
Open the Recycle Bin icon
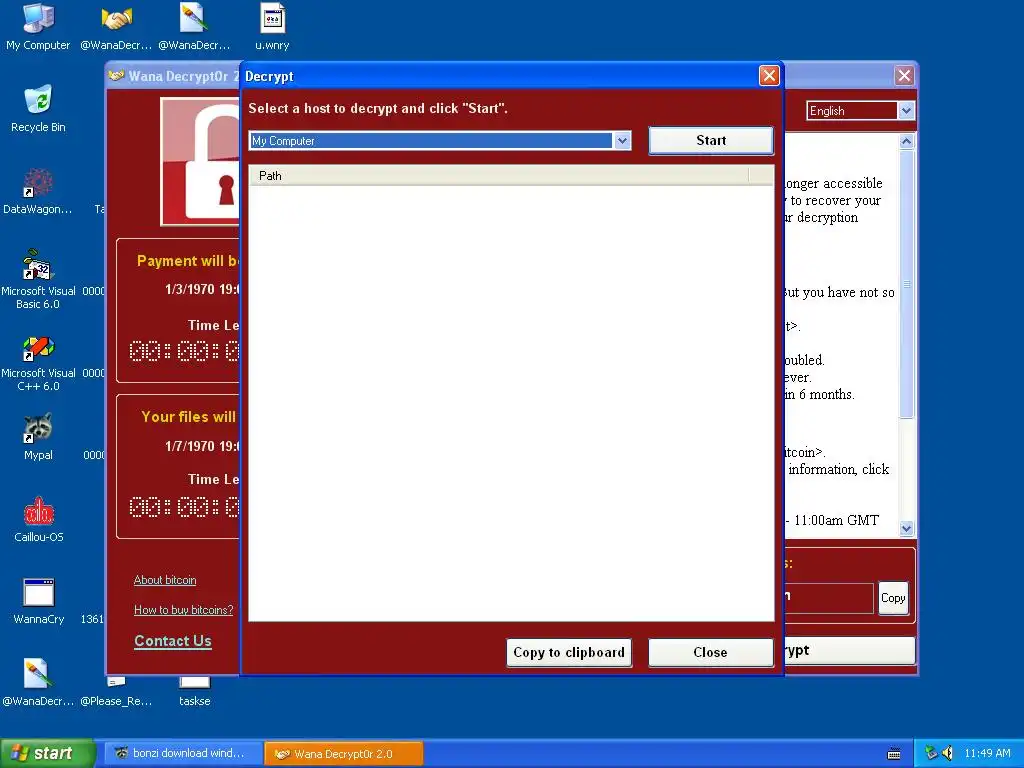[38, 108]
